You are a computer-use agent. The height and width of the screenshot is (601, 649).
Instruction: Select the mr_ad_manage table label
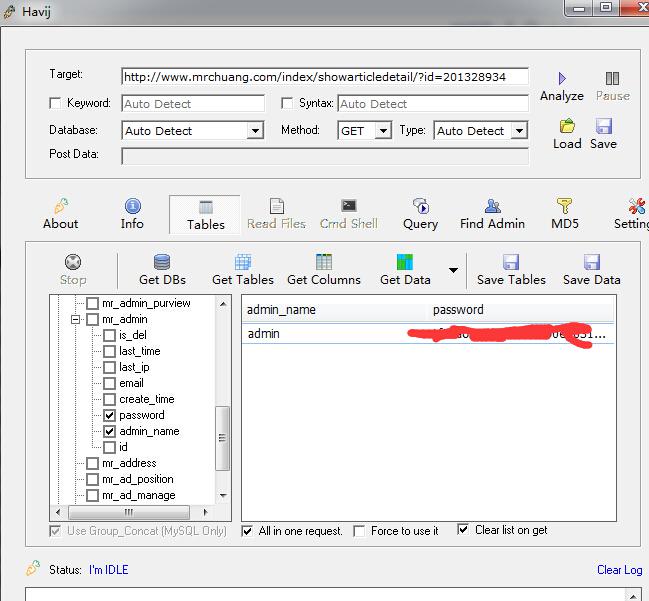click(x=138, y=495)
